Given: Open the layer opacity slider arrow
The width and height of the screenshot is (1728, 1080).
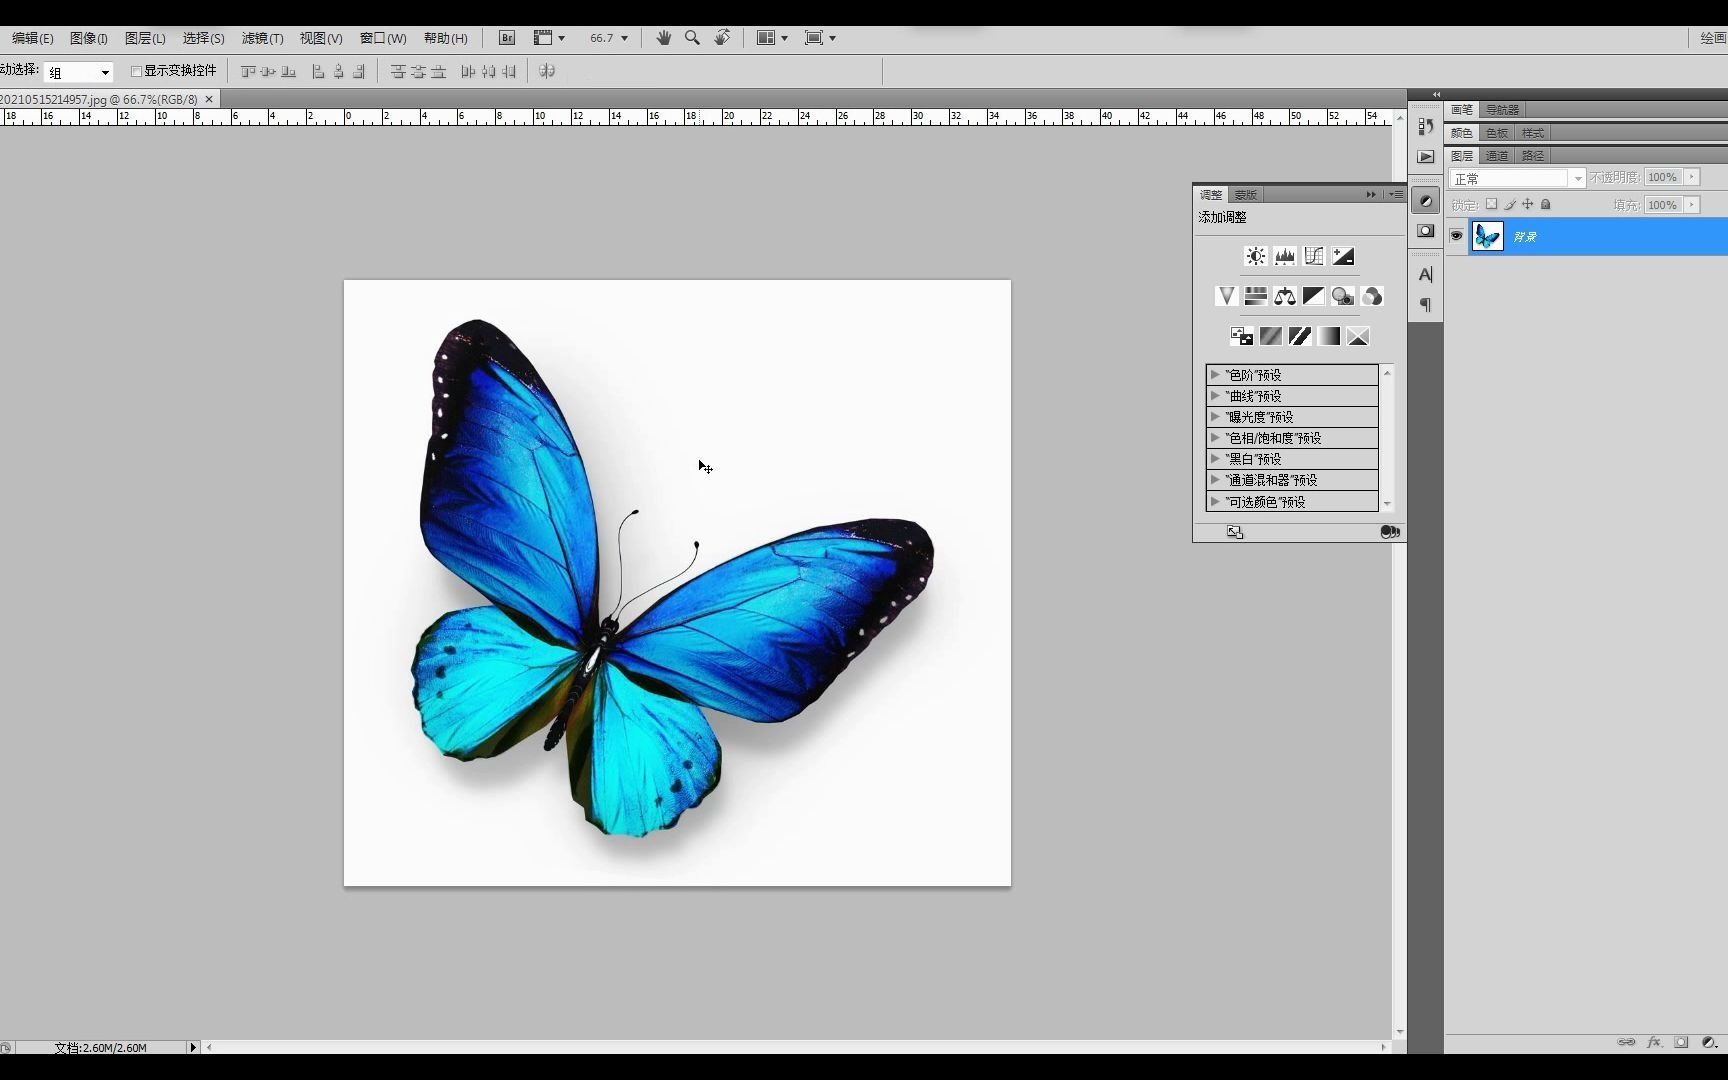Looking at the screenshot, I should click(1692, 177).
